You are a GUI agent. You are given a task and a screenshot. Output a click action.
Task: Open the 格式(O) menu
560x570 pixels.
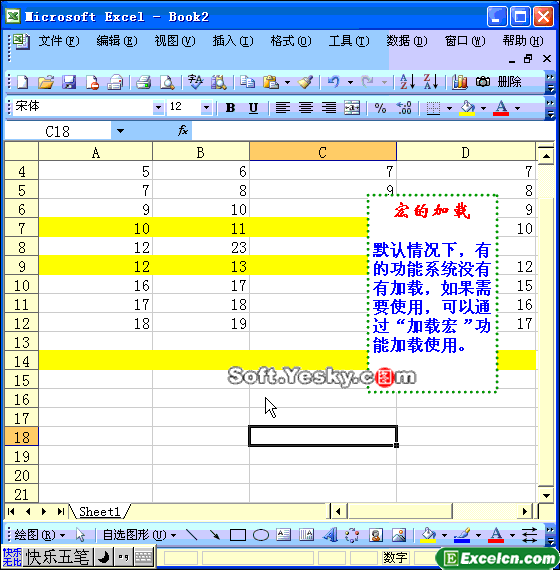pyautogui.click(x=291, y=41)
